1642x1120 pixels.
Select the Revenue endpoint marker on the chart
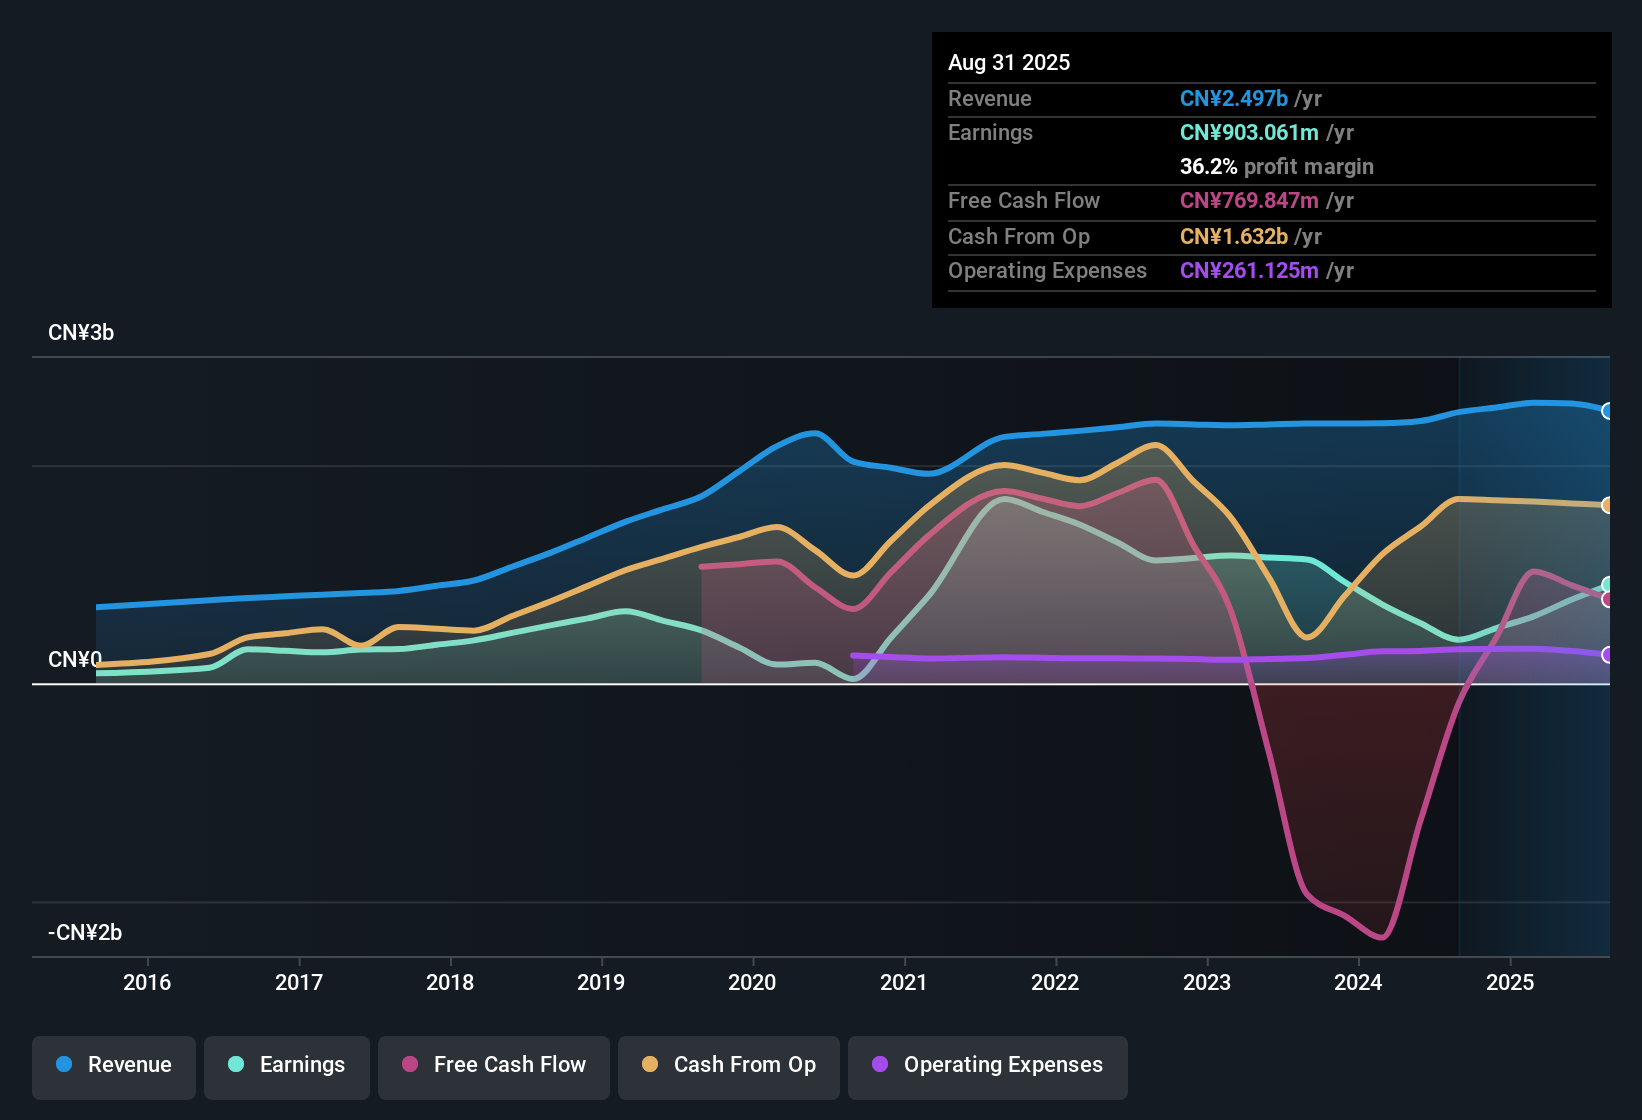click(x=1608, y=410)
